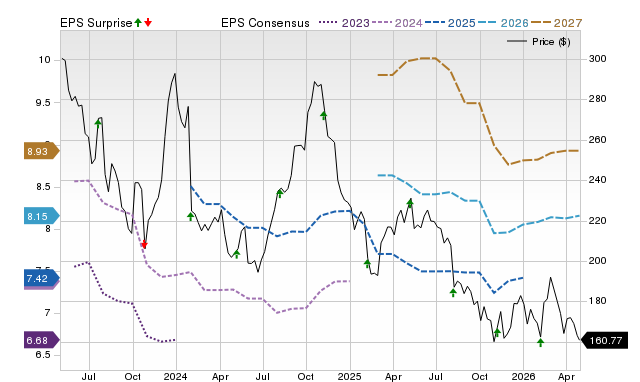The height and width of the screenshot is (382, 640).
Task: Click the black 160.77 price tag
Action: tap(604, 340)
